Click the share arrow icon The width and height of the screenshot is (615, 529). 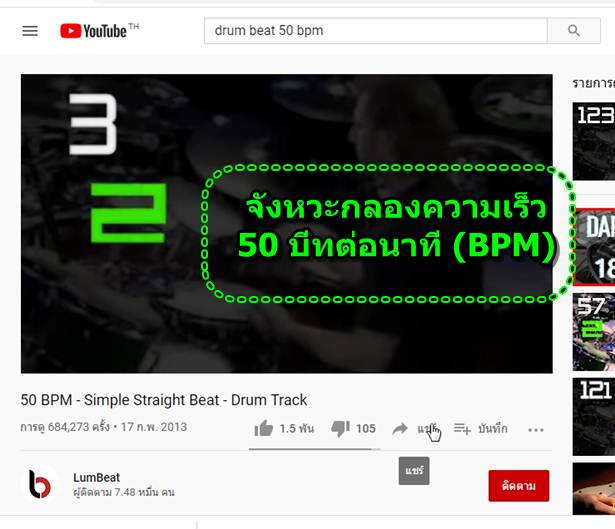(x=400, y=429)
